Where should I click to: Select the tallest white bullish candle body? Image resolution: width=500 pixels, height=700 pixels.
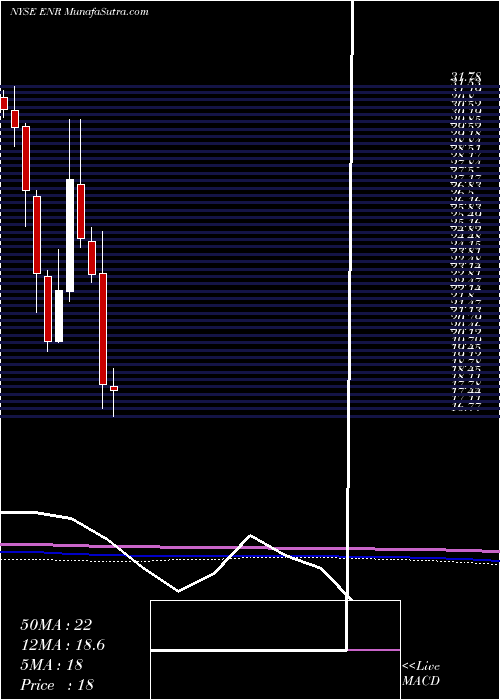tap(70, 235)
